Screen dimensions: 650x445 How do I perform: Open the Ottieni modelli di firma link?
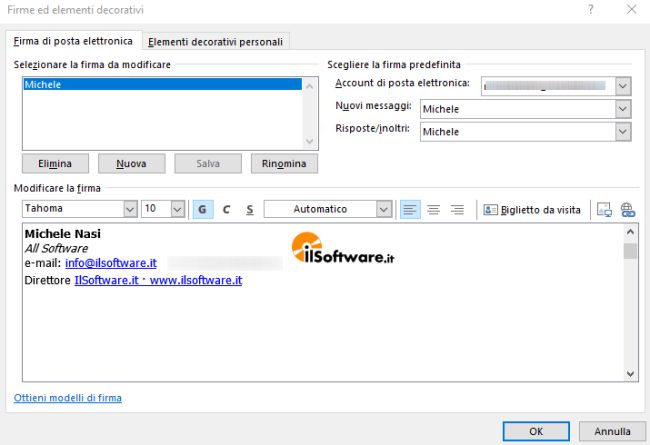[x=68, y=398]
